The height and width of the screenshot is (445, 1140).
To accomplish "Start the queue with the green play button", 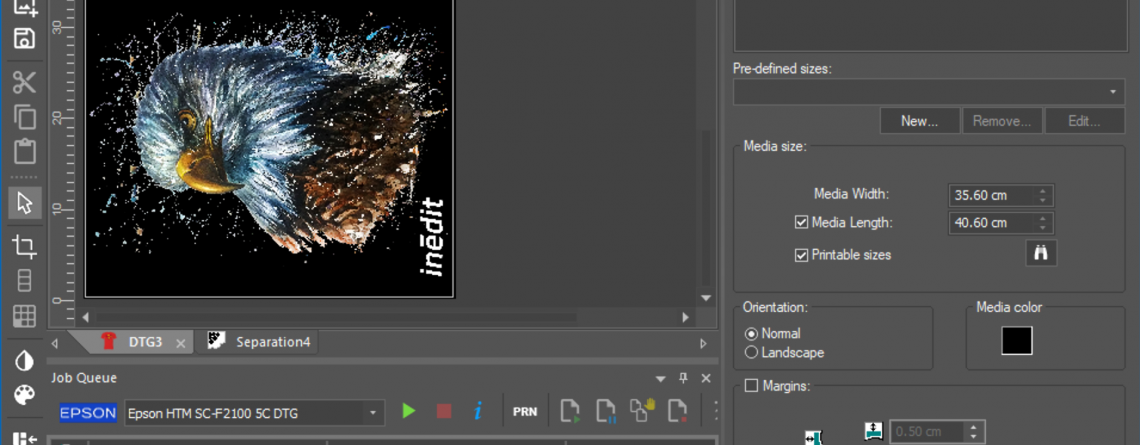I will point(409,412).
